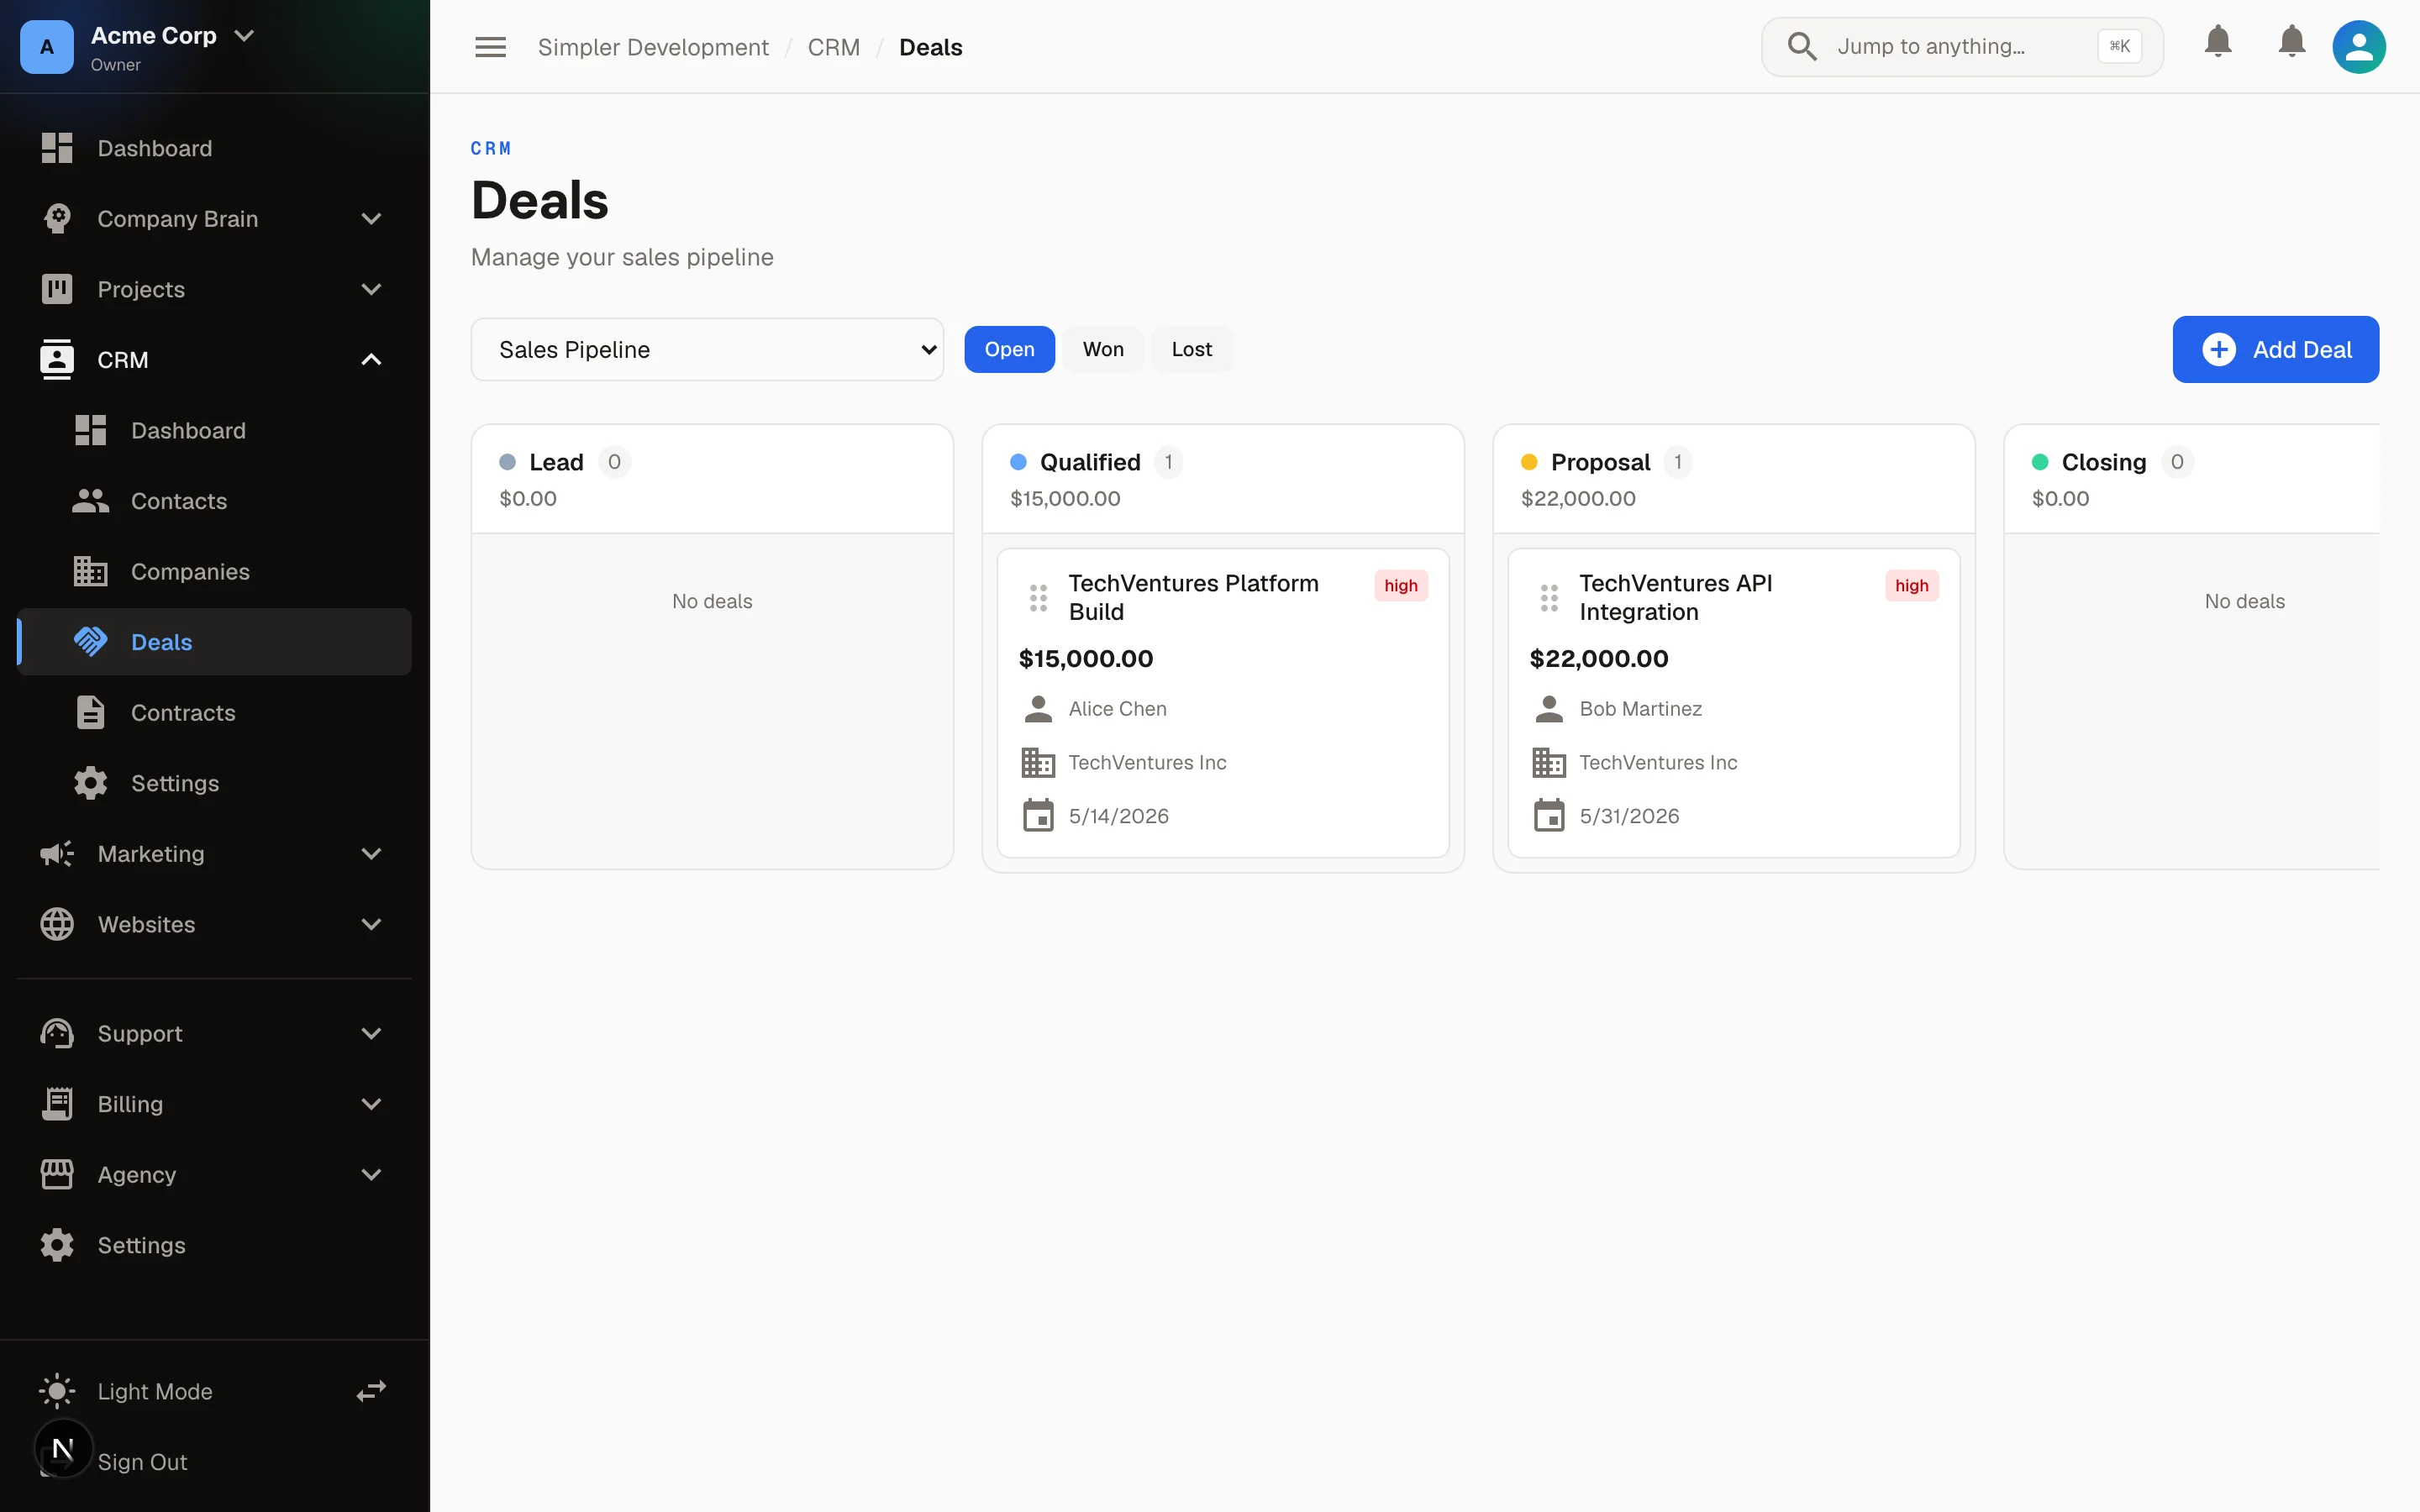Click the Add Deal button
Image resolution: width=2420 pixels, height=1512 pixels.
coord(2275,349)
